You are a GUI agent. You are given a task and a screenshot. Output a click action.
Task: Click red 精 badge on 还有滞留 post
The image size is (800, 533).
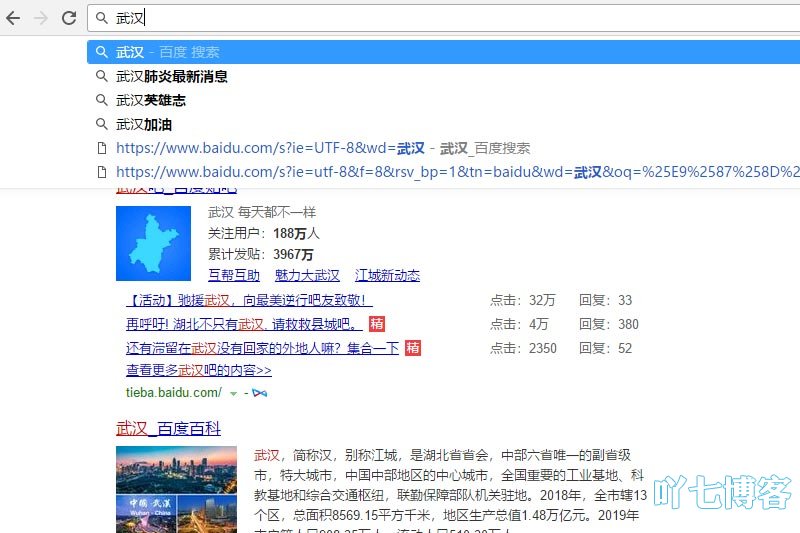(x=413, y=348)
